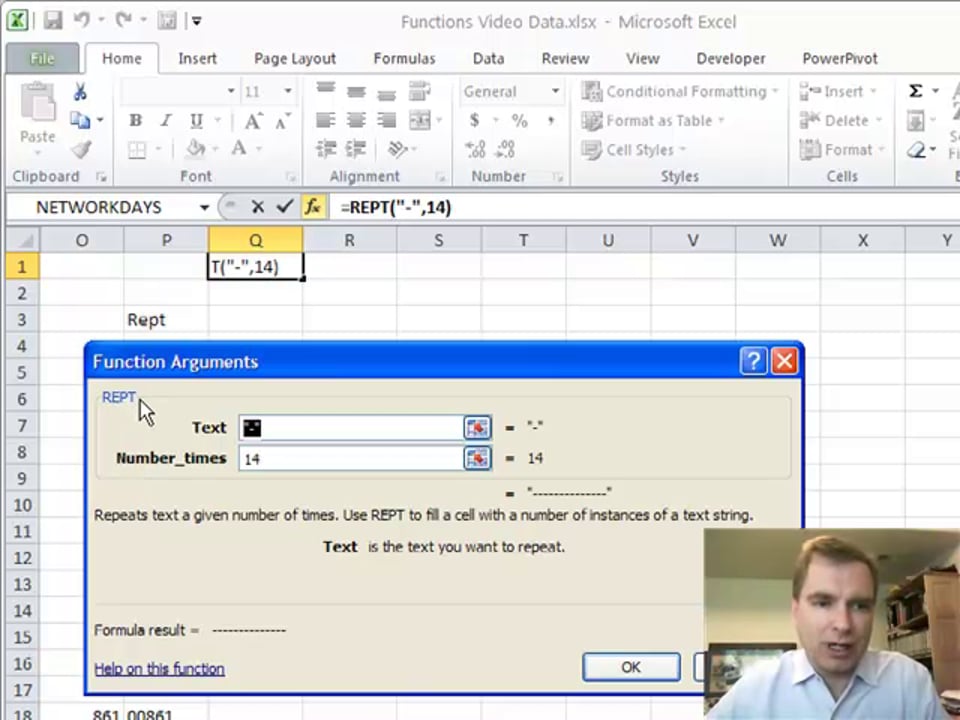This screenshot has width=960, height=720.
Task: Open Format as Table gallery
Action: pyautogui.click(x=653, y=121)
